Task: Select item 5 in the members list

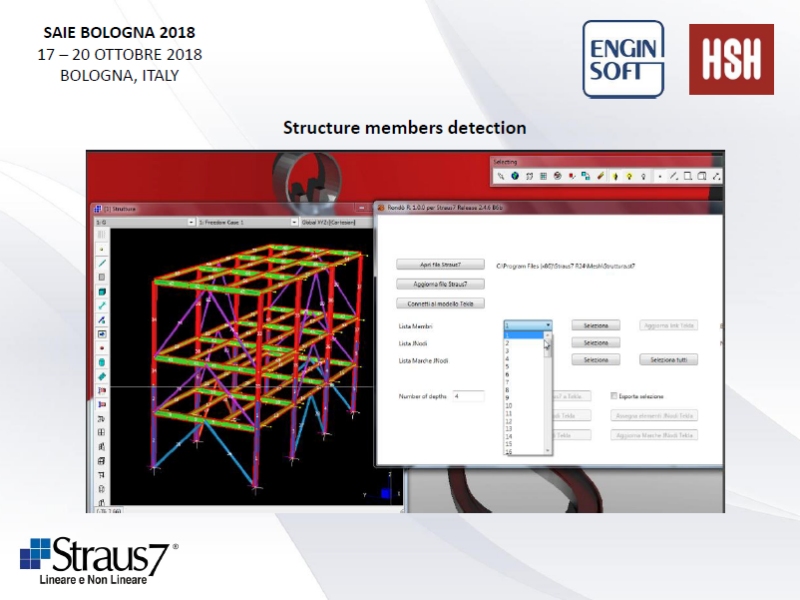Action: [x=508, y=366]
